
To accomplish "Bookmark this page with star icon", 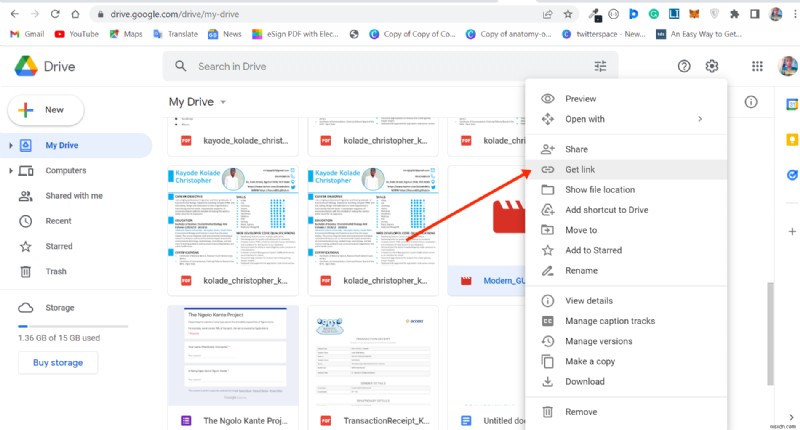I will (568, 14).
